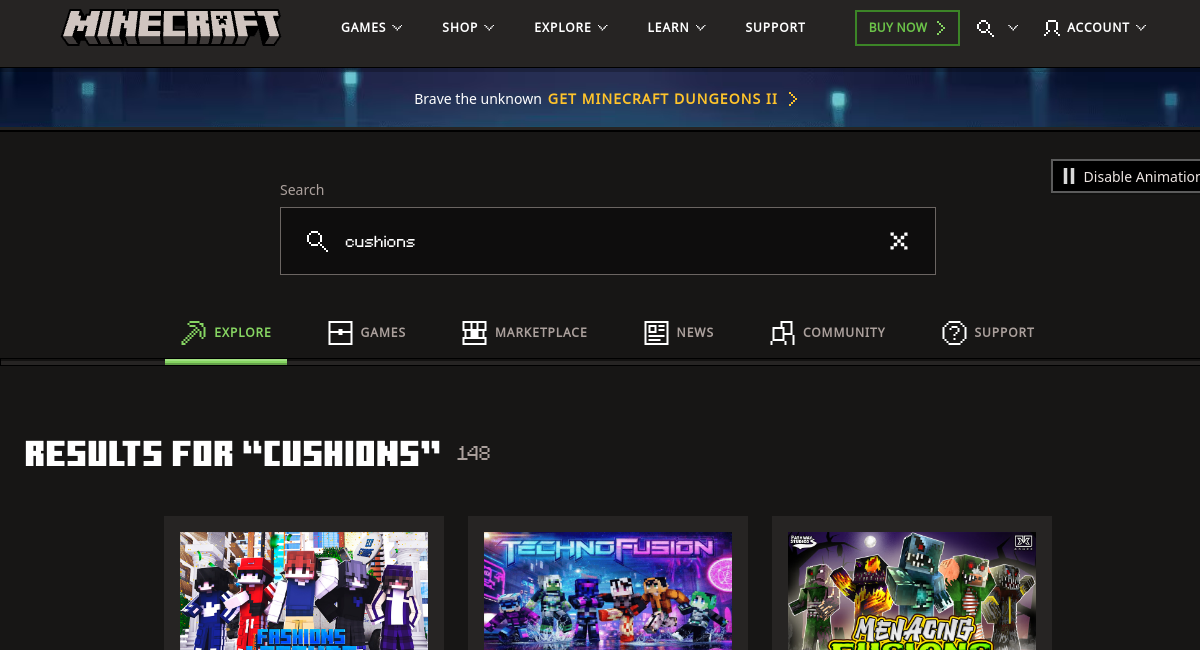Viewport: 1200px width, 650px height.
Task: Click the Results for "Cushions" heading
Action: [x=232, y=454]
